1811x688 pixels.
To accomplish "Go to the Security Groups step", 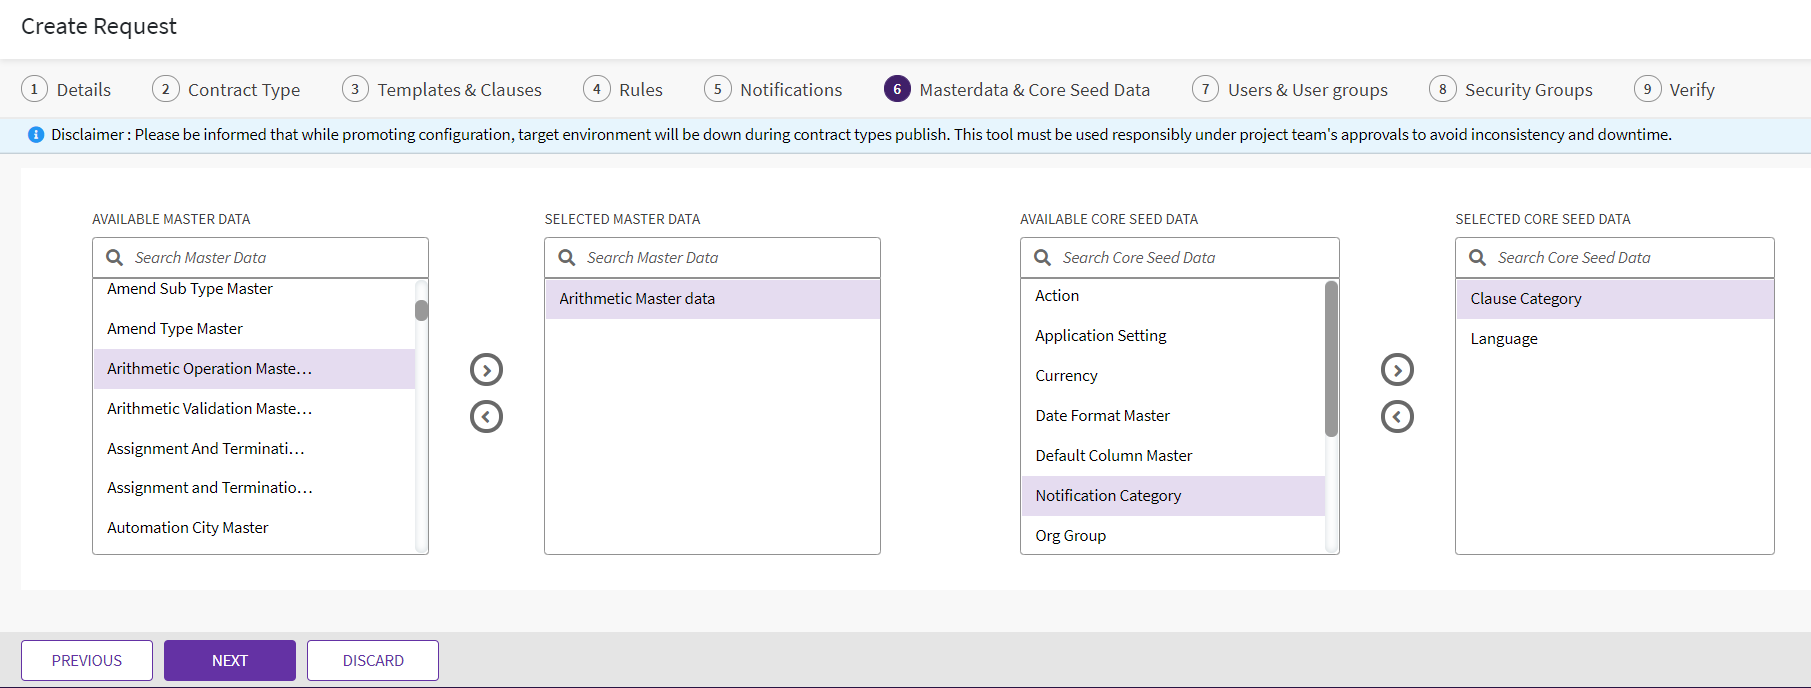I will [x=1528, y=90].
